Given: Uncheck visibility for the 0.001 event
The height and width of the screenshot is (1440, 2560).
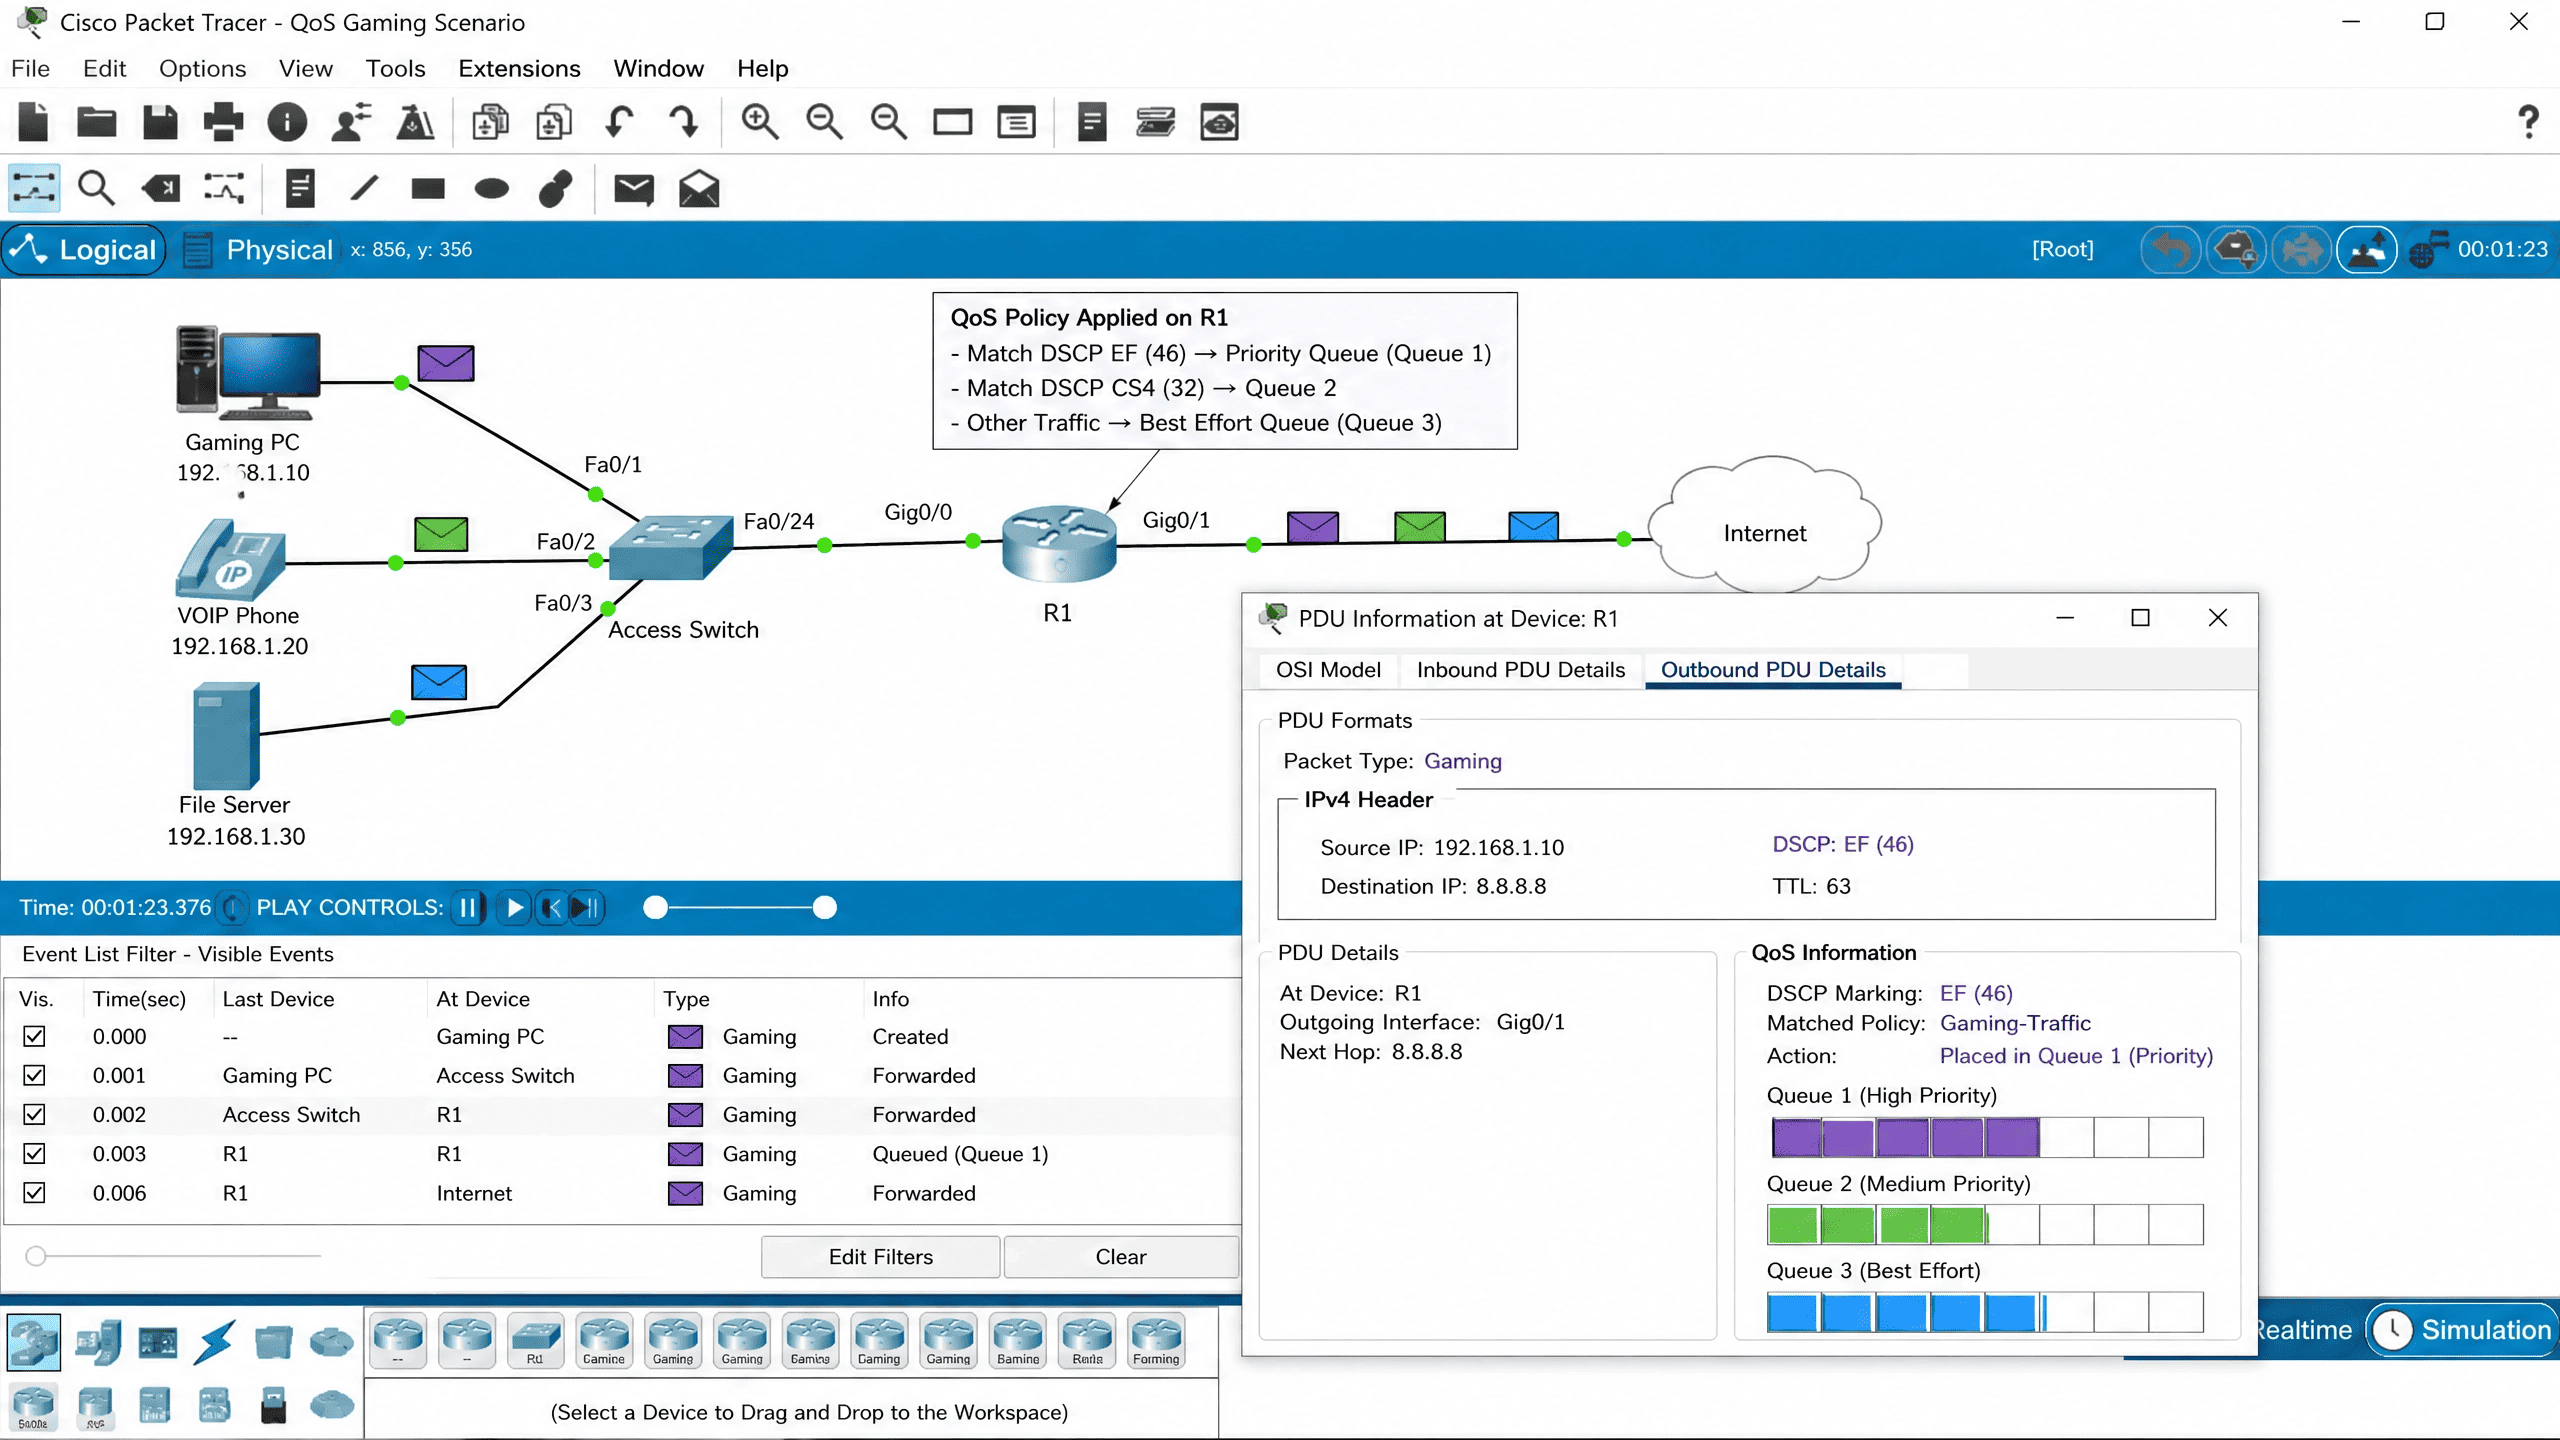Looking at the screenshot, I should [34, 1075].
